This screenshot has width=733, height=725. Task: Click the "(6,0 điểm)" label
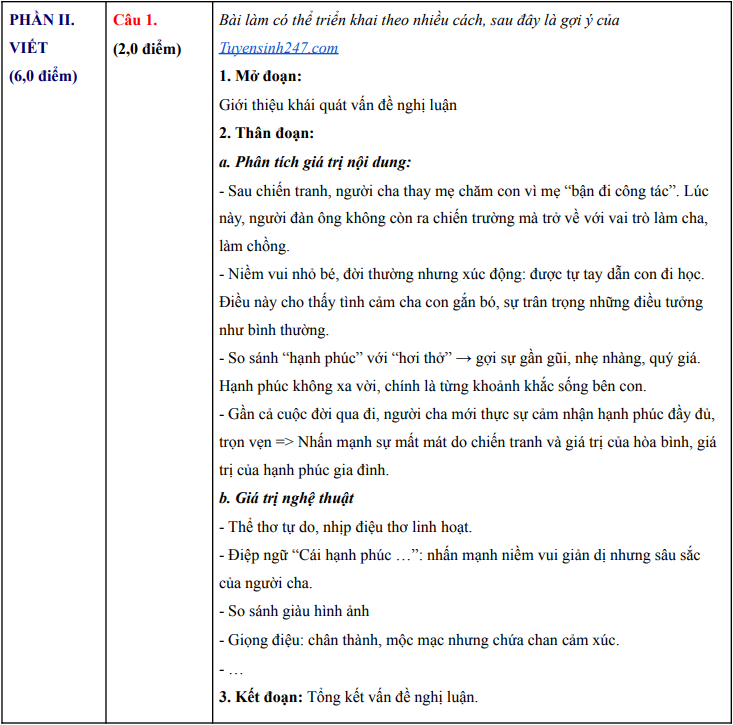[43, 76]
